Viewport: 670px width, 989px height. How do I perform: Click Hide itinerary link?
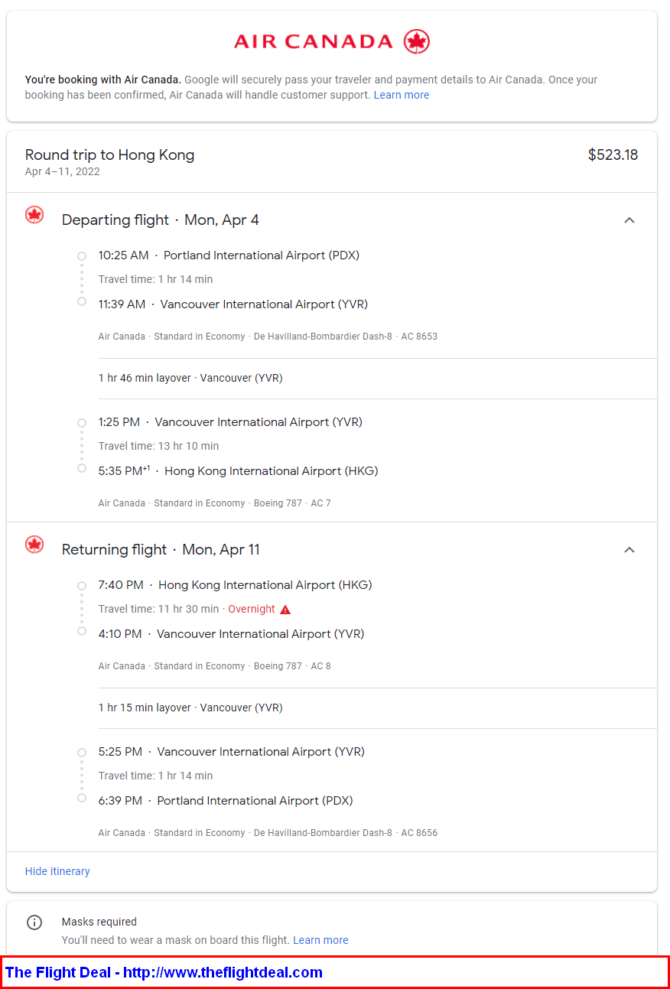57,871
